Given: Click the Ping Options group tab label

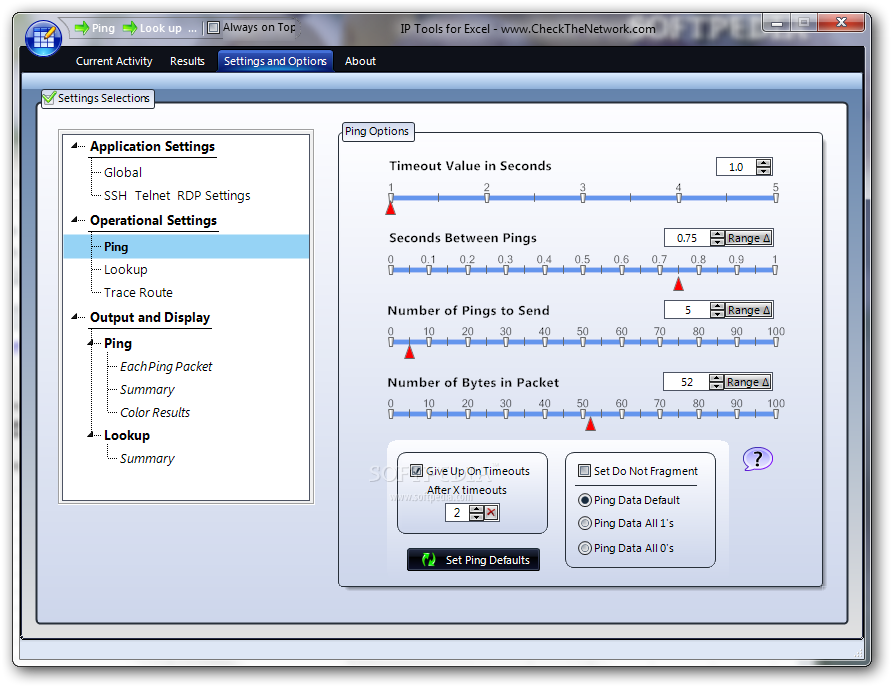Looking at the screenshot, I should (377, 131).
